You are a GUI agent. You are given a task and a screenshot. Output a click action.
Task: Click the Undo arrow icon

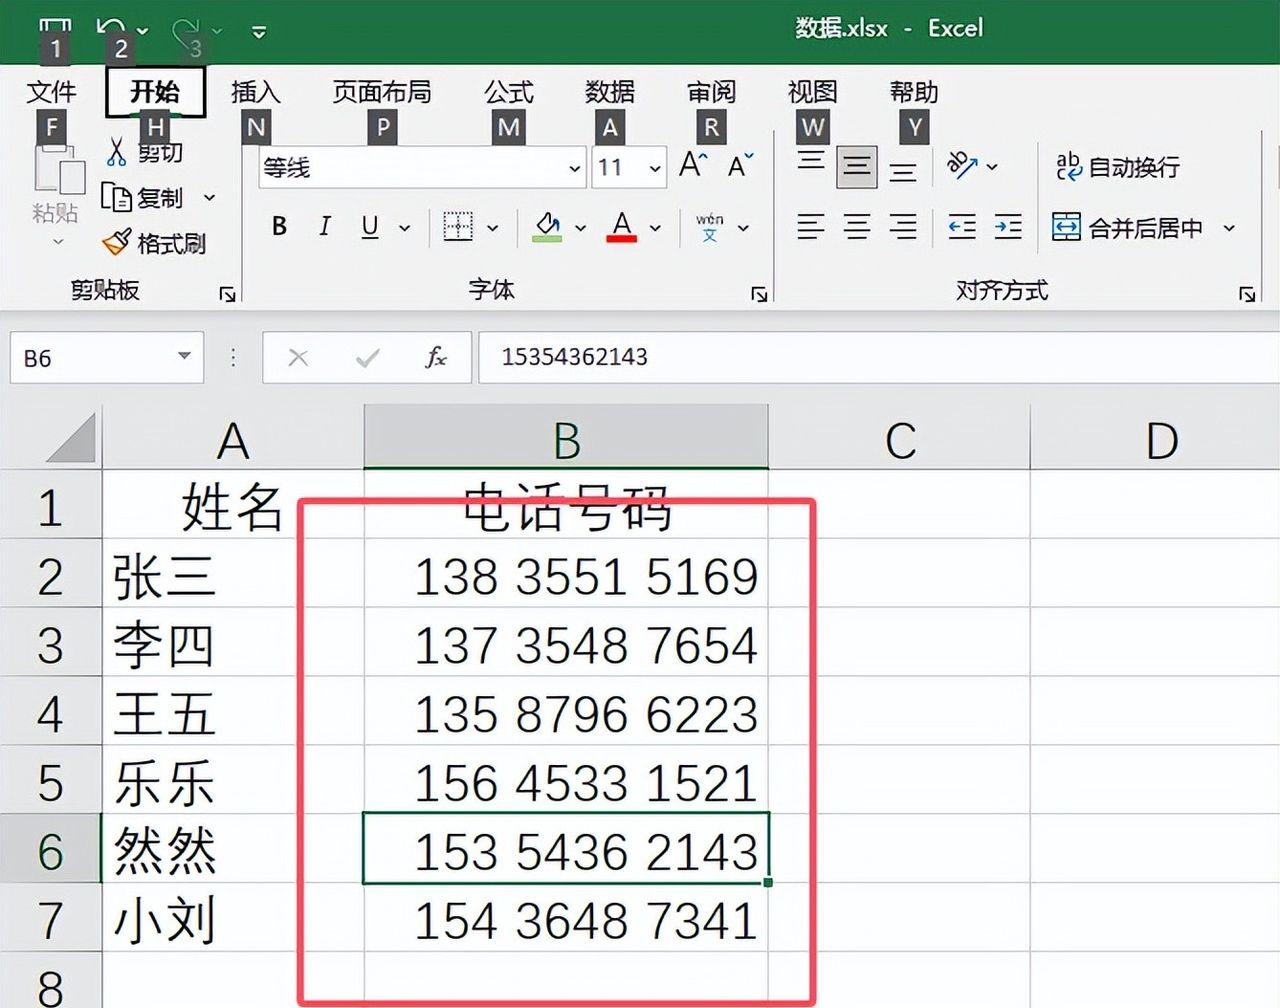coord(111,27)
